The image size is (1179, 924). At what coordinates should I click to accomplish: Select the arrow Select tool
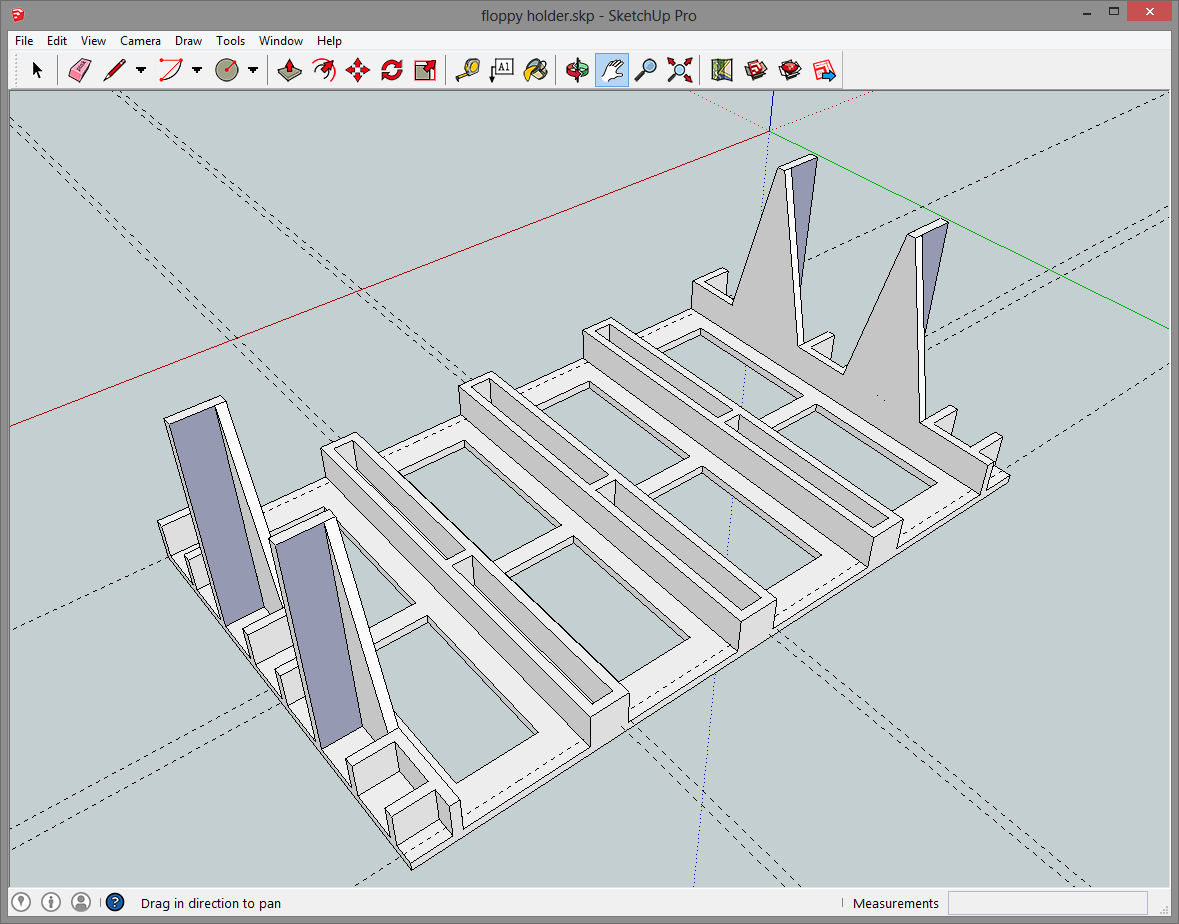coord(38,70)
